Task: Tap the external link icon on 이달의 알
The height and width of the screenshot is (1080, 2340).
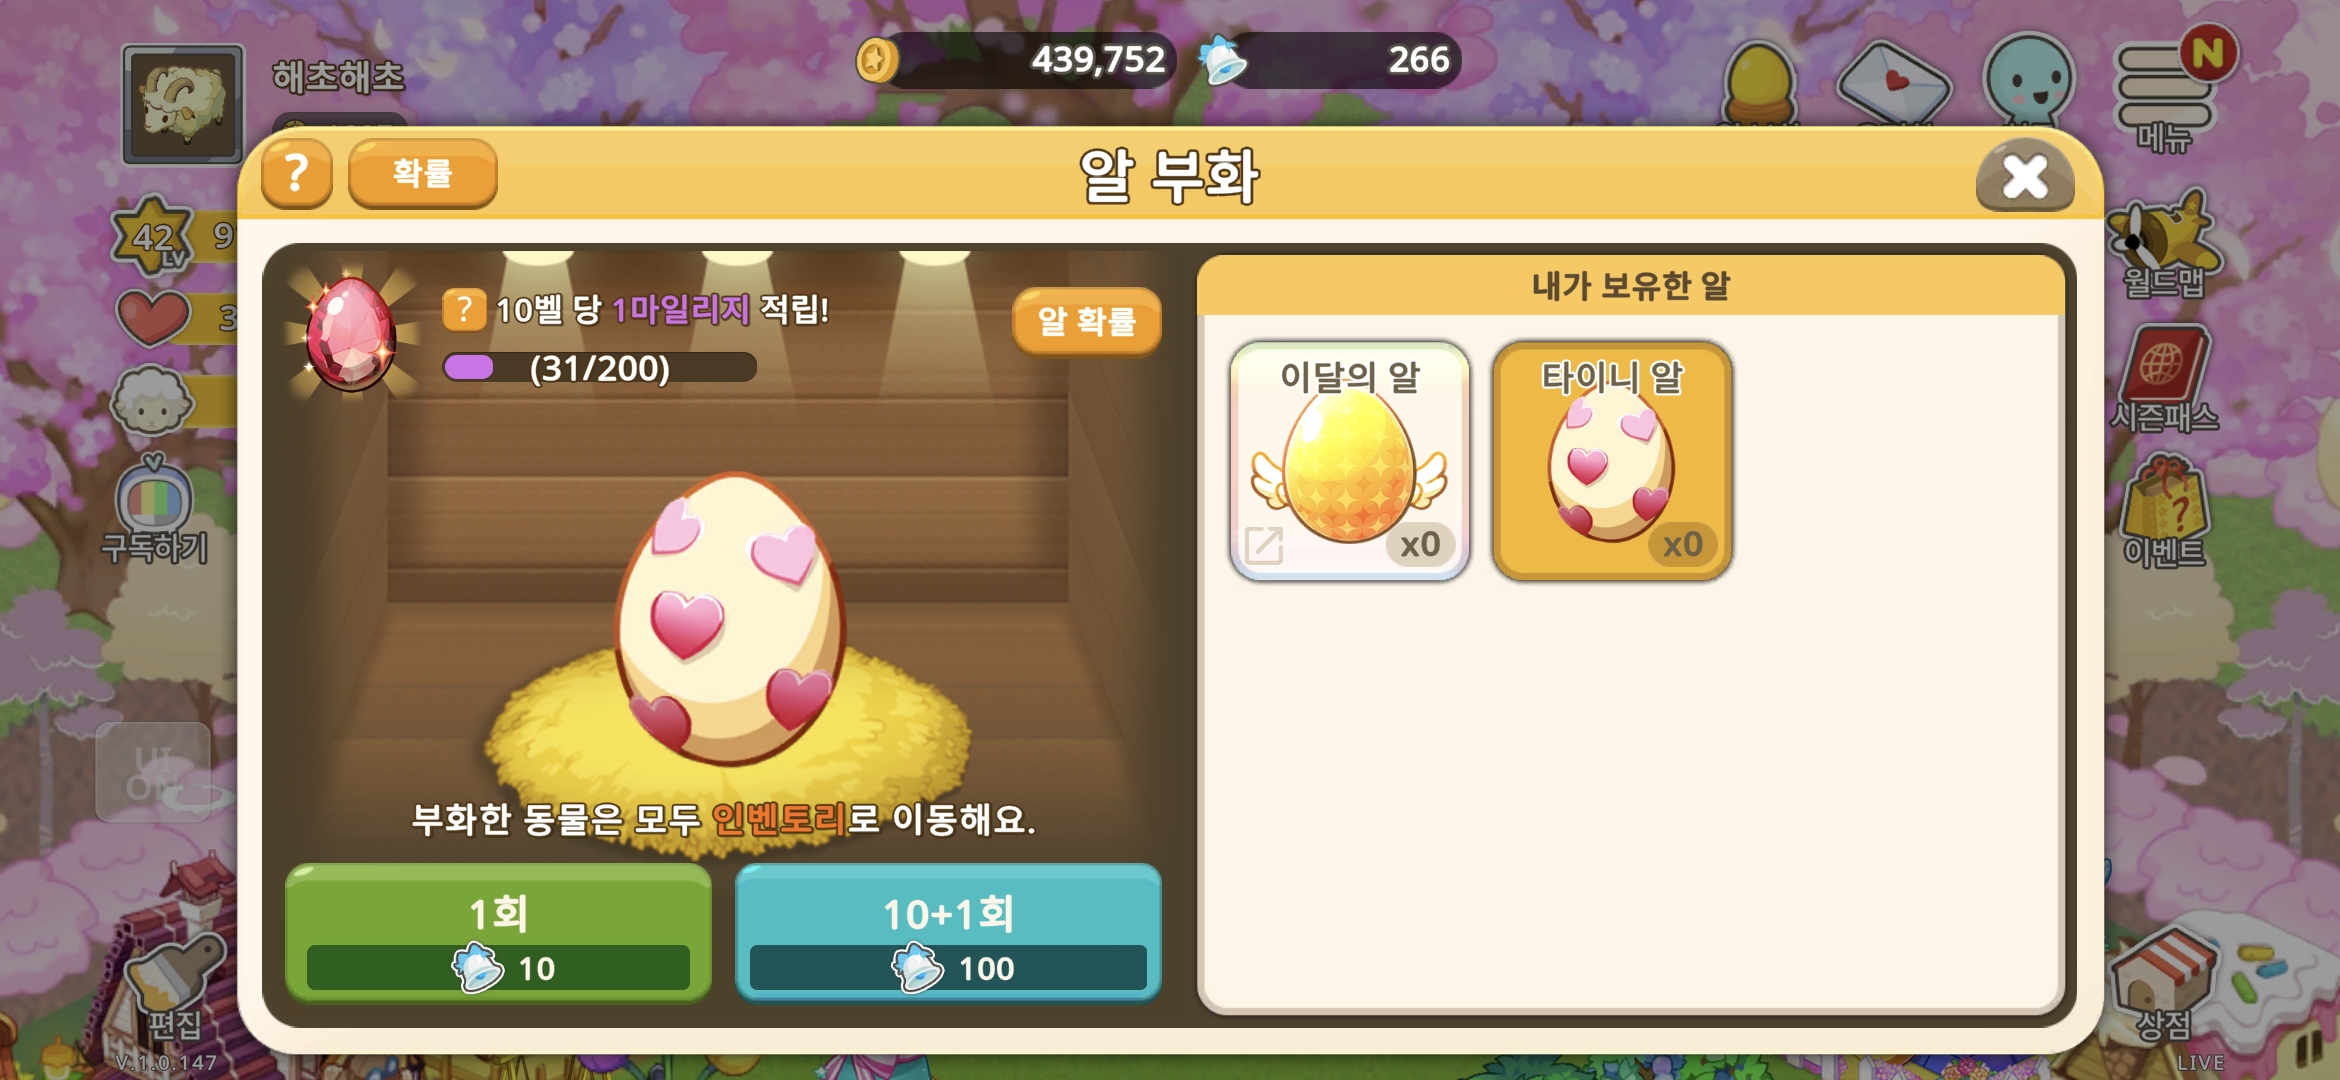Action: coord(1264,545)
